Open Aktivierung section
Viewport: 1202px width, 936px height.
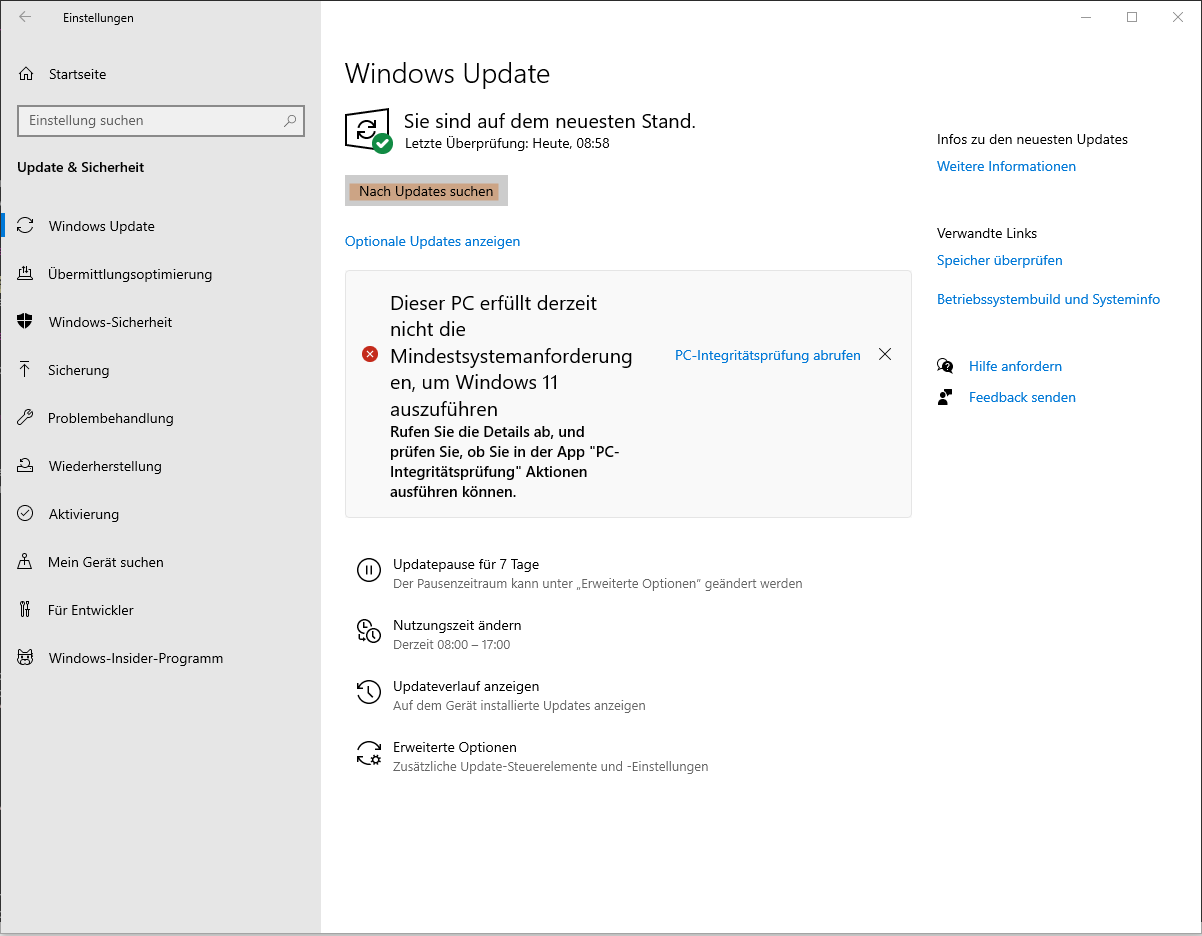point(161,514)
